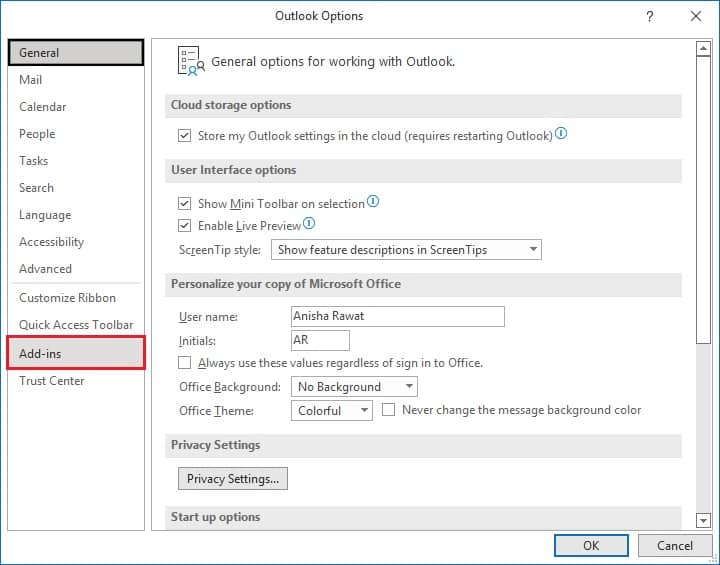Screen dimensions: 720x565
Task: Close the Outlook Options dialog with X
Action: click(696, 16)
